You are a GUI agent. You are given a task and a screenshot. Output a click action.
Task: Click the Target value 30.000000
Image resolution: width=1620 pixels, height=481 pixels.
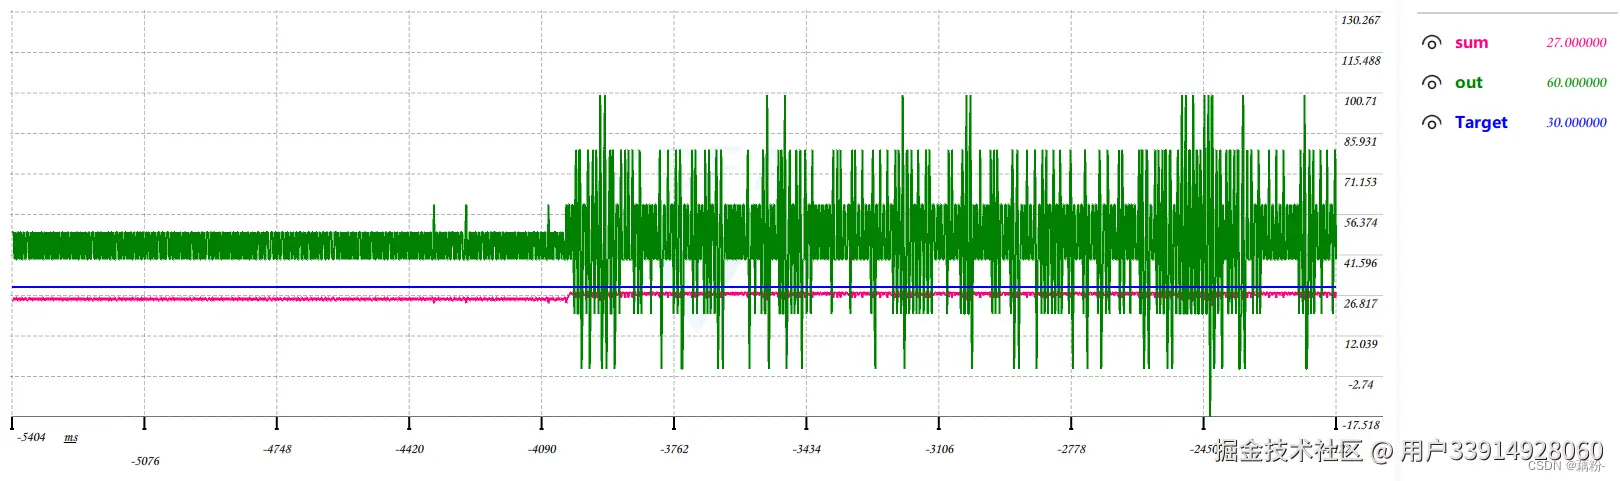click(1576, 123)
